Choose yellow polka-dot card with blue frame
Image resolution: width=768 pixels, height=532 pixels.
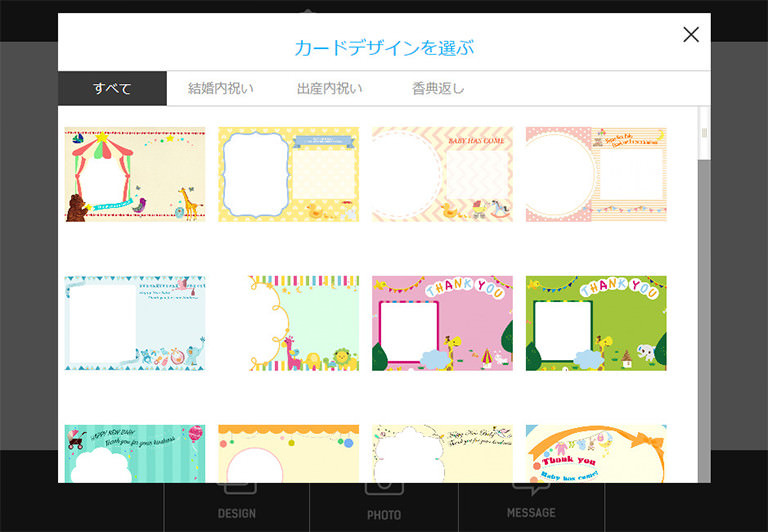coord(288,174)
